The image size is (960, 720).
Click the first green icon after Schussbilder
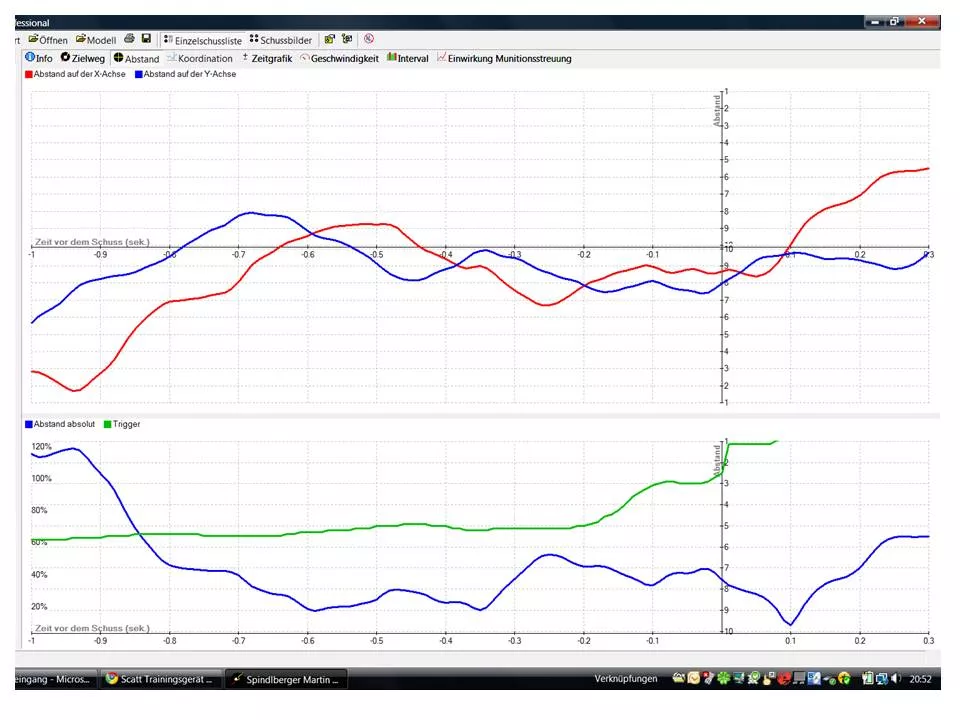click(x=329, y=39)
